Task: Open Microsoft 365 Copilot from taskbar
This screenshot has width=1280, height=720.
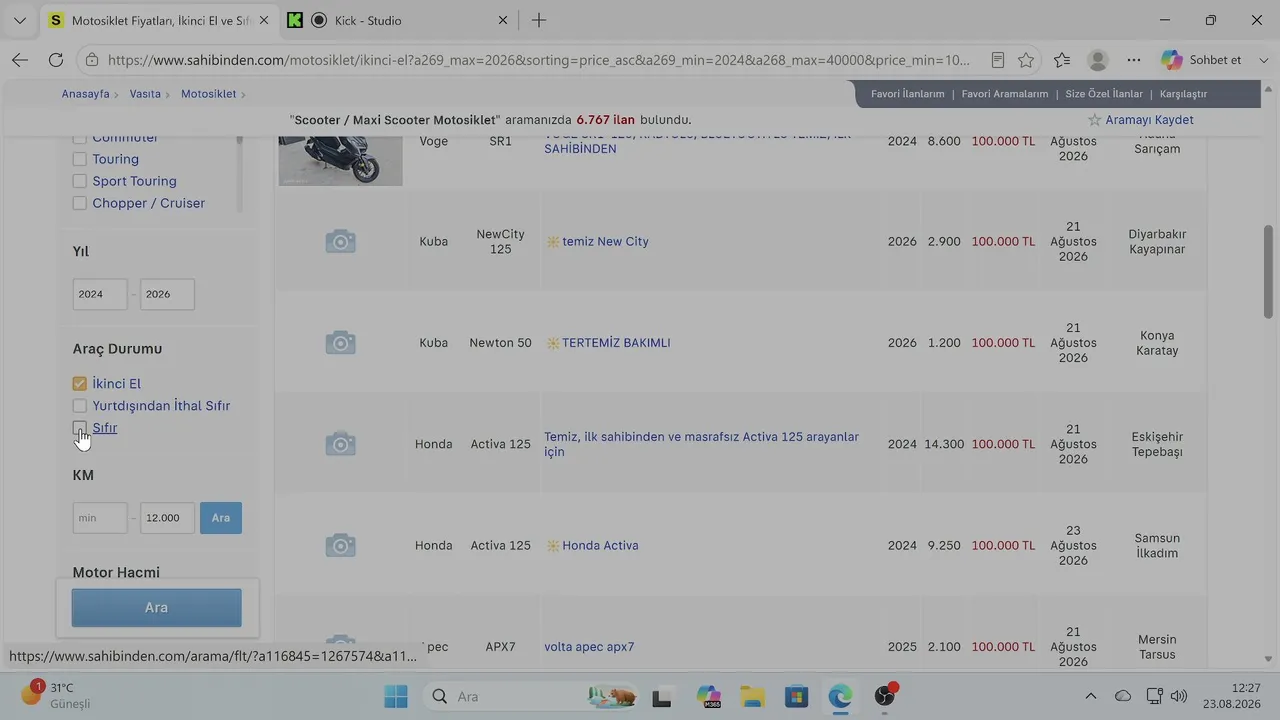Action: point(709,696)
